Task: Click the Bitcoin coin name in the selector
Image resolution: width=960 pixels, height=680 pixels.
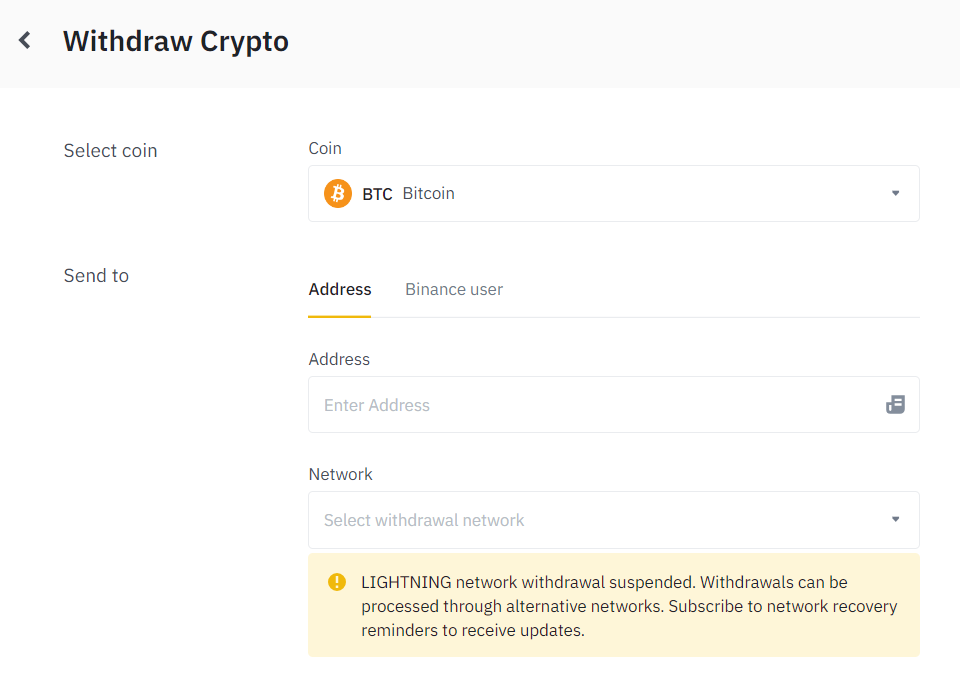Action: pyautogui.click(x=429, y=193)
